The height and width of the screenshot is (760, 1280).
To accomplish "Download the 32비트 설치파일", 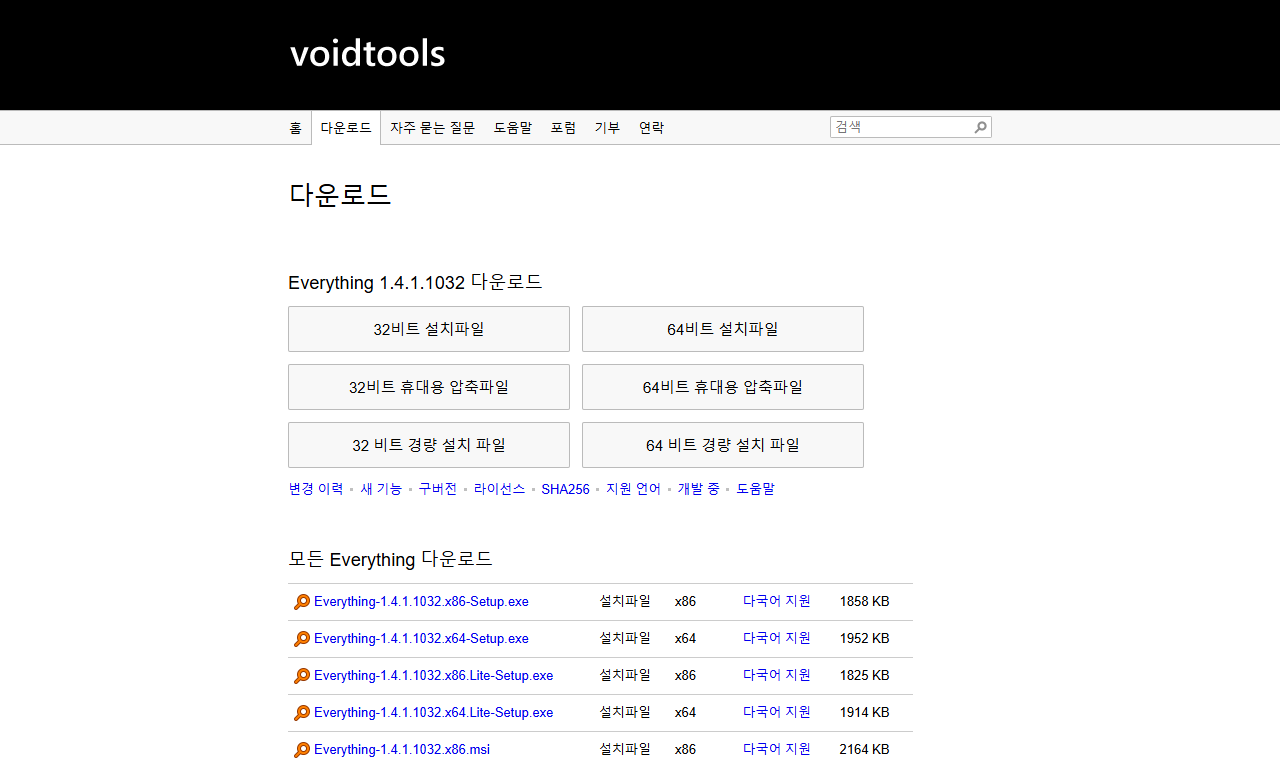I will pos(429,329).
